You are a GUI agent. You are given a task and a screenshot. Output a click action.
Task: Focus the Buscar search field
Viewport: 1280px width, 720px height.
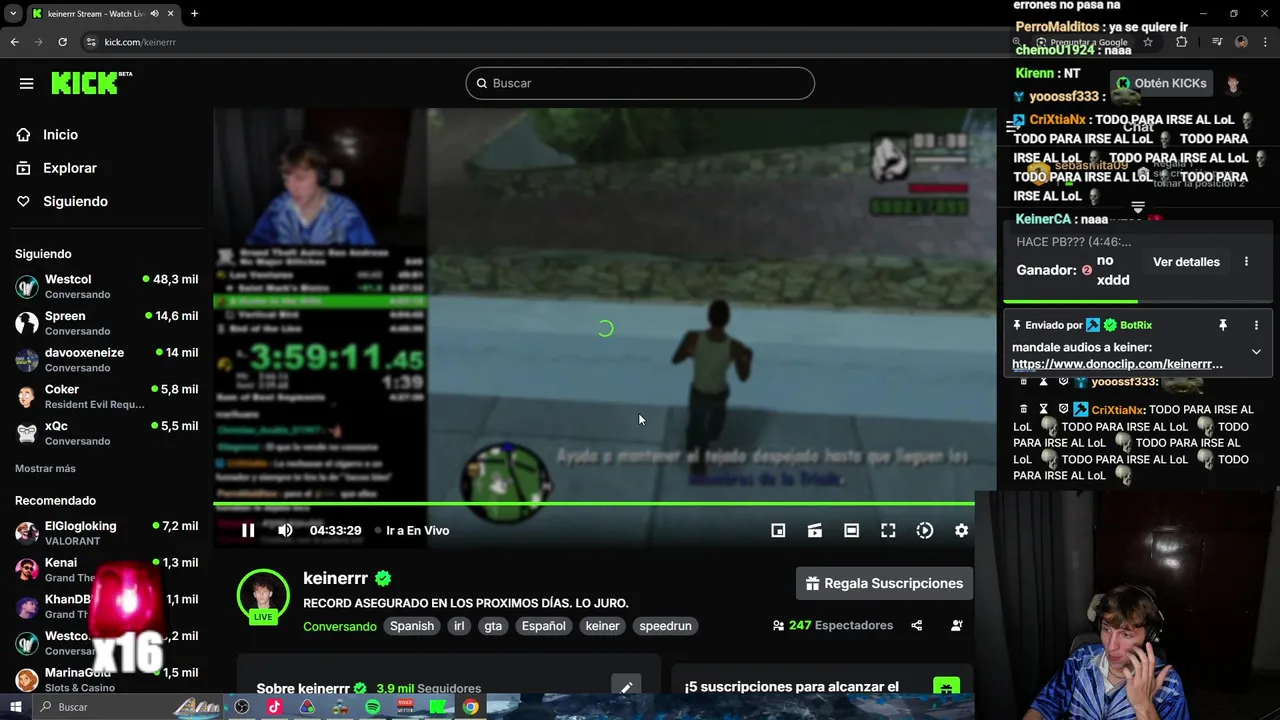tap(640, 83)
